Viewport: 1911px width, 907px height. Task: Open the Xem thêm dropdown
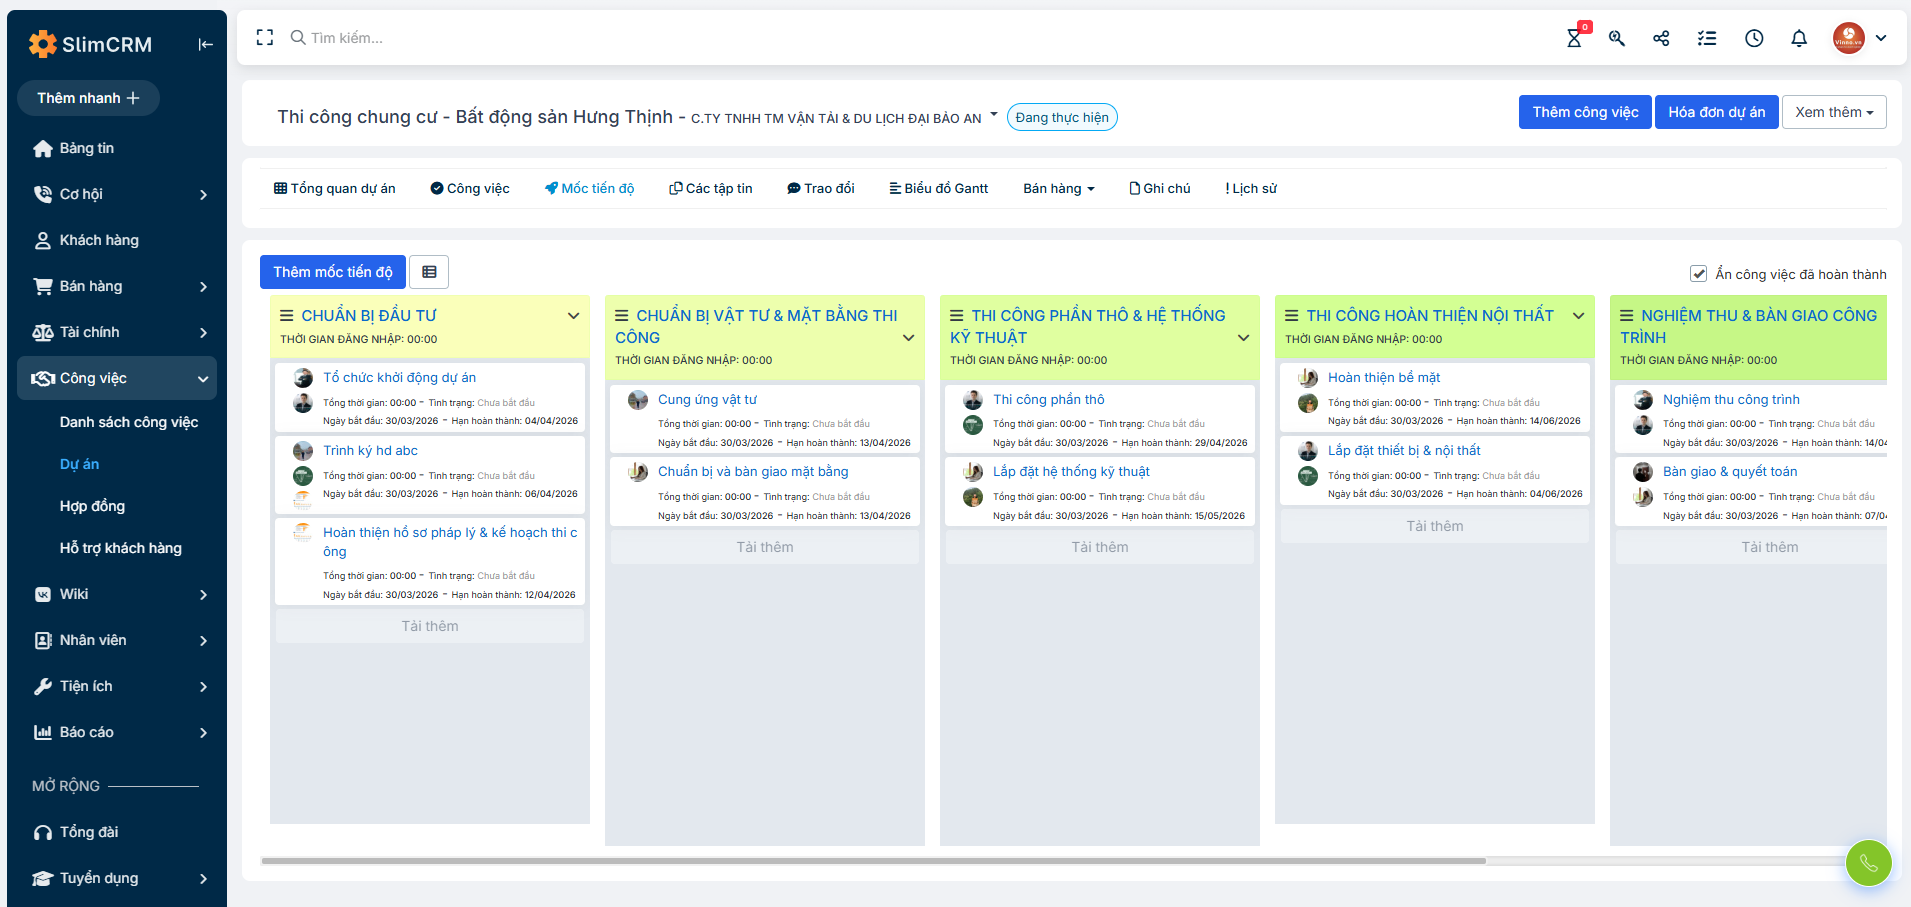1833,112
